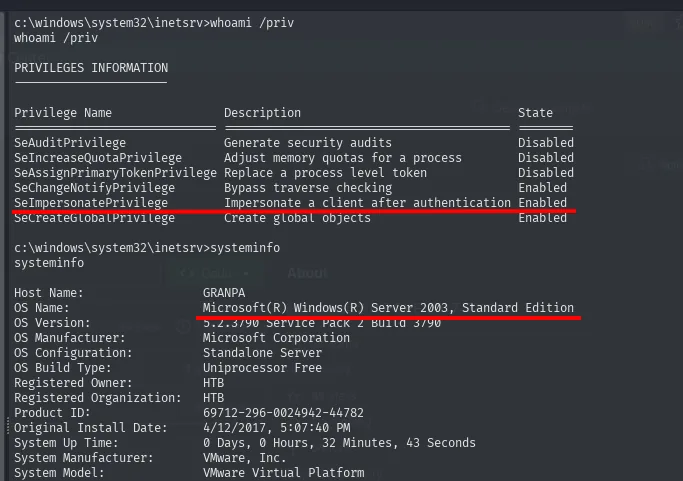Click the "State" column header

click(x=535, y=113)
